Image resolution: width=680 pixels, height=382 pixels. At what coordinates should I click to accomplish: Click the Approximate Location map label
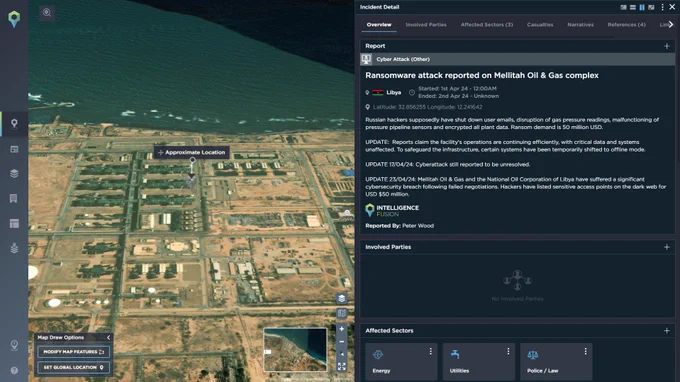point(192,152)
